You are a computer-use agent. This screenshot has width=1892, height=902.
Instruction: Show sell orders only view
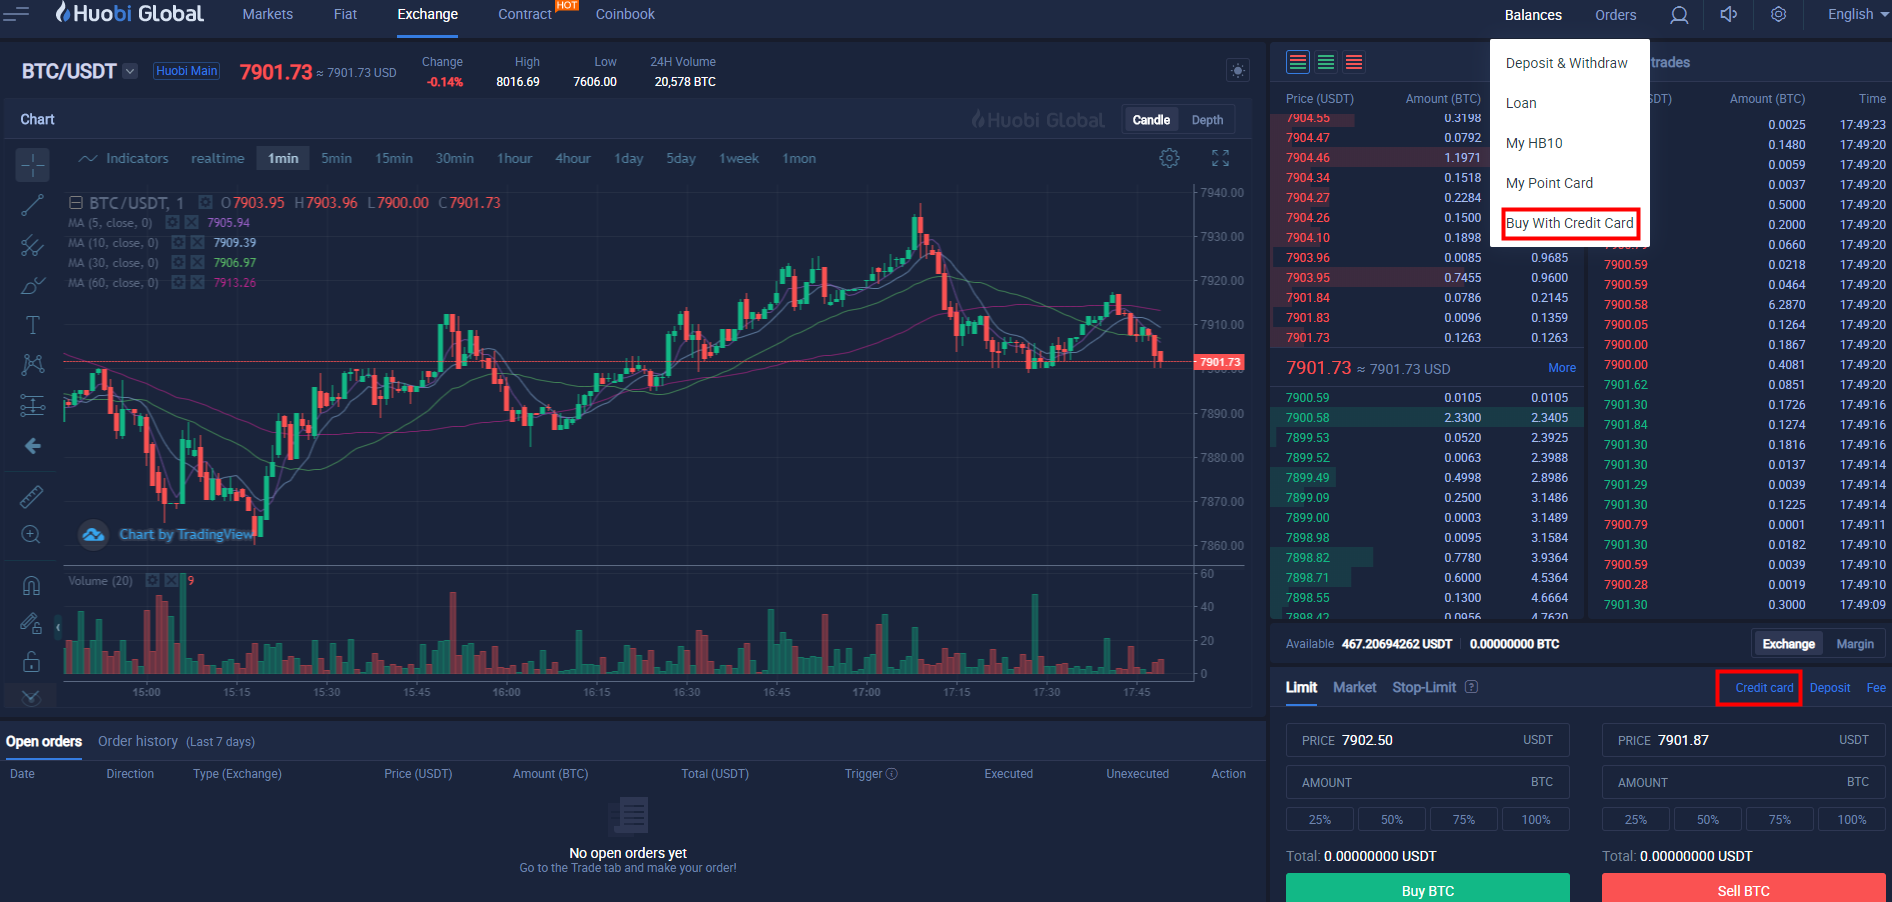click(x=1354, y=62)
